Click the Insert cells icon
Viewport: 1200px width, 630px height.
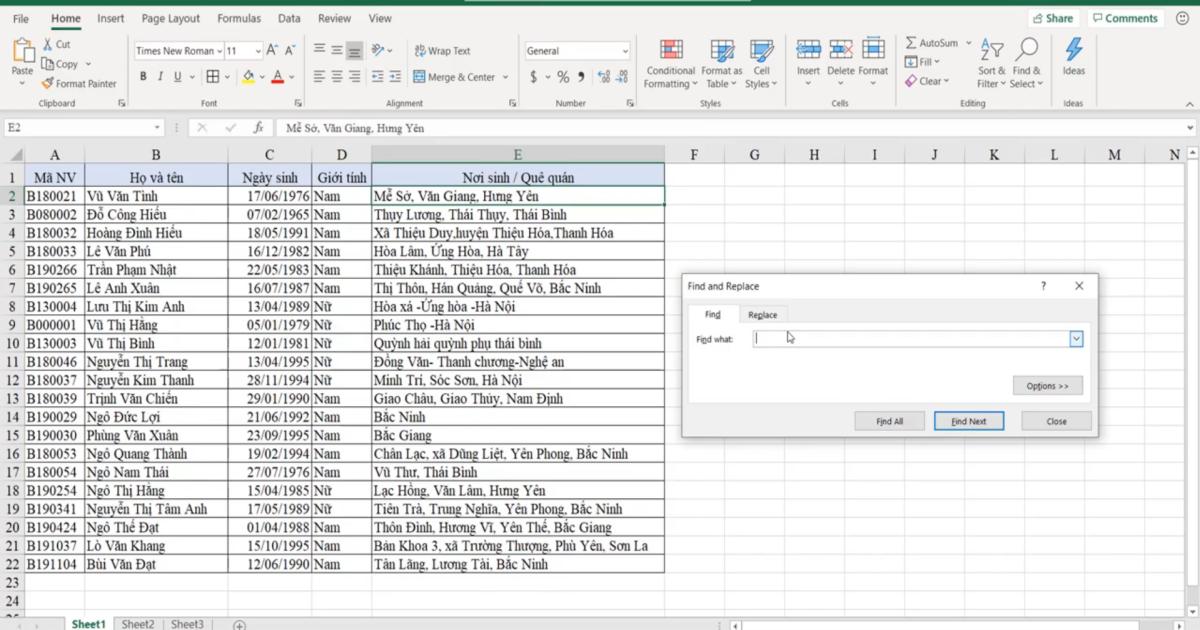pos(808,50)
